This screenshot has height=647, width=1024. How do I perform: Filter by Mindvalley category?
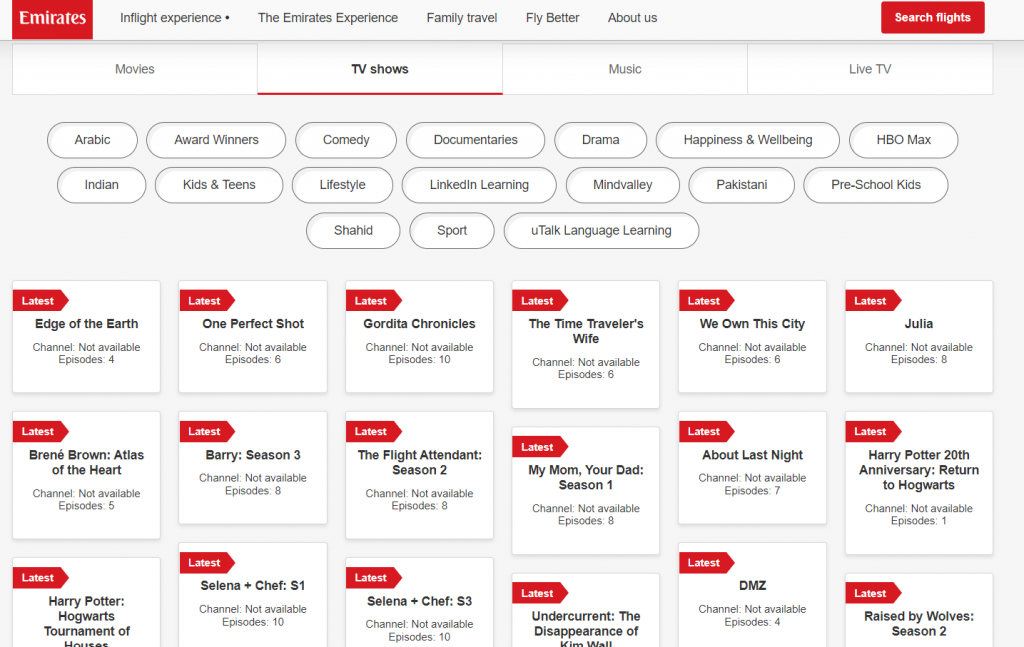pos(622,185)
